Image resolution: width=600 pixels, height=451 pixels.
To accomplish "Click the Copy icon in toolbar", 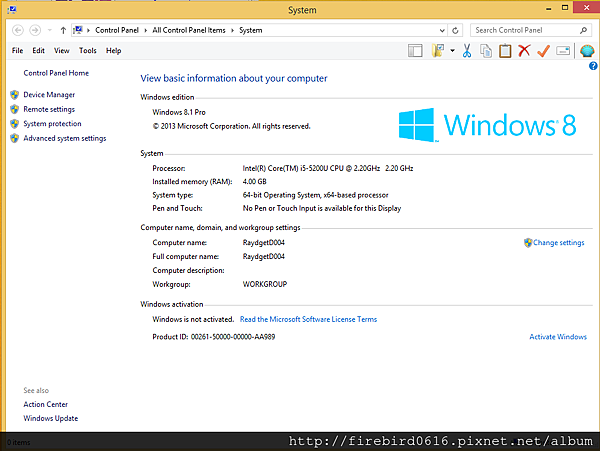I will tap(486, 50).
